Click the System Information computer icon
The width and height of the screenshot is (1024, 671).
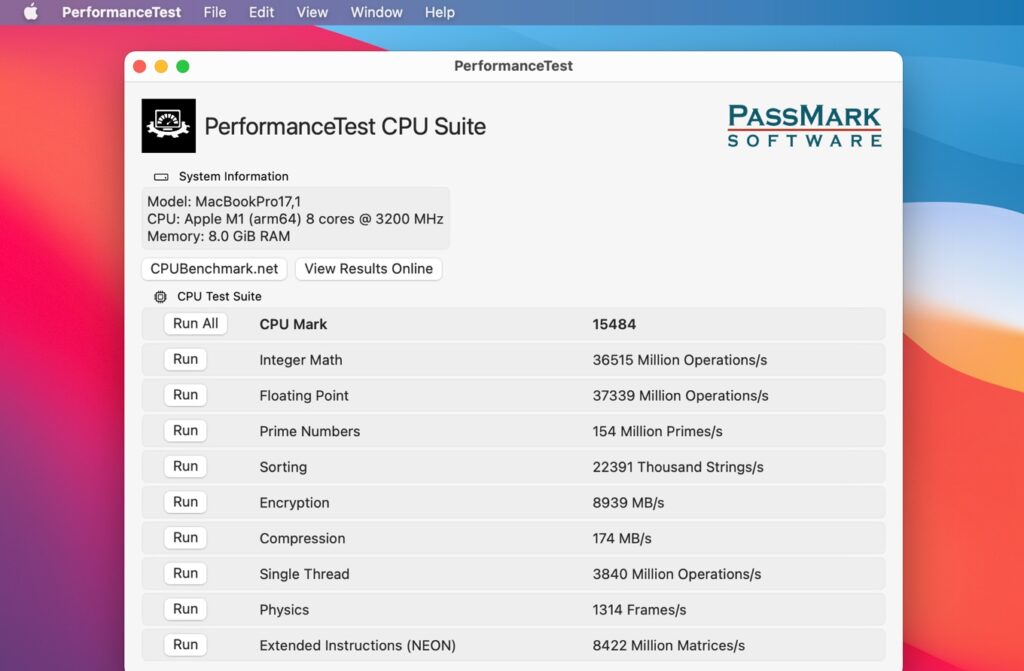point(161,176)
